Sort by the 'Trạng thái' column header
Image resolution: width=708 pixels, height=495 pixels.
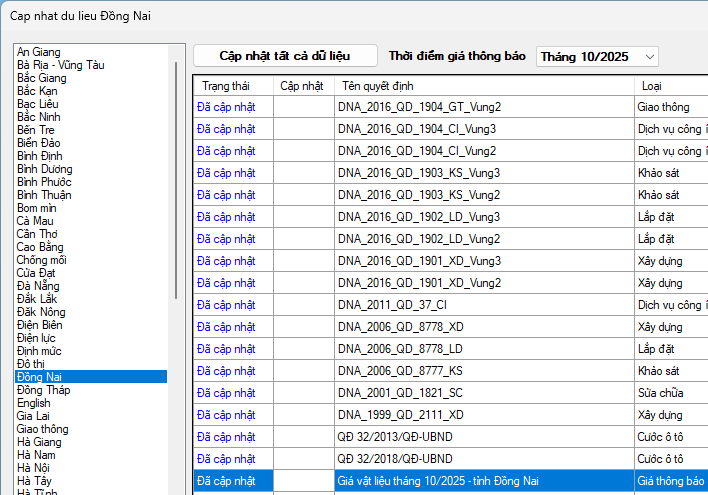(232, 86)
